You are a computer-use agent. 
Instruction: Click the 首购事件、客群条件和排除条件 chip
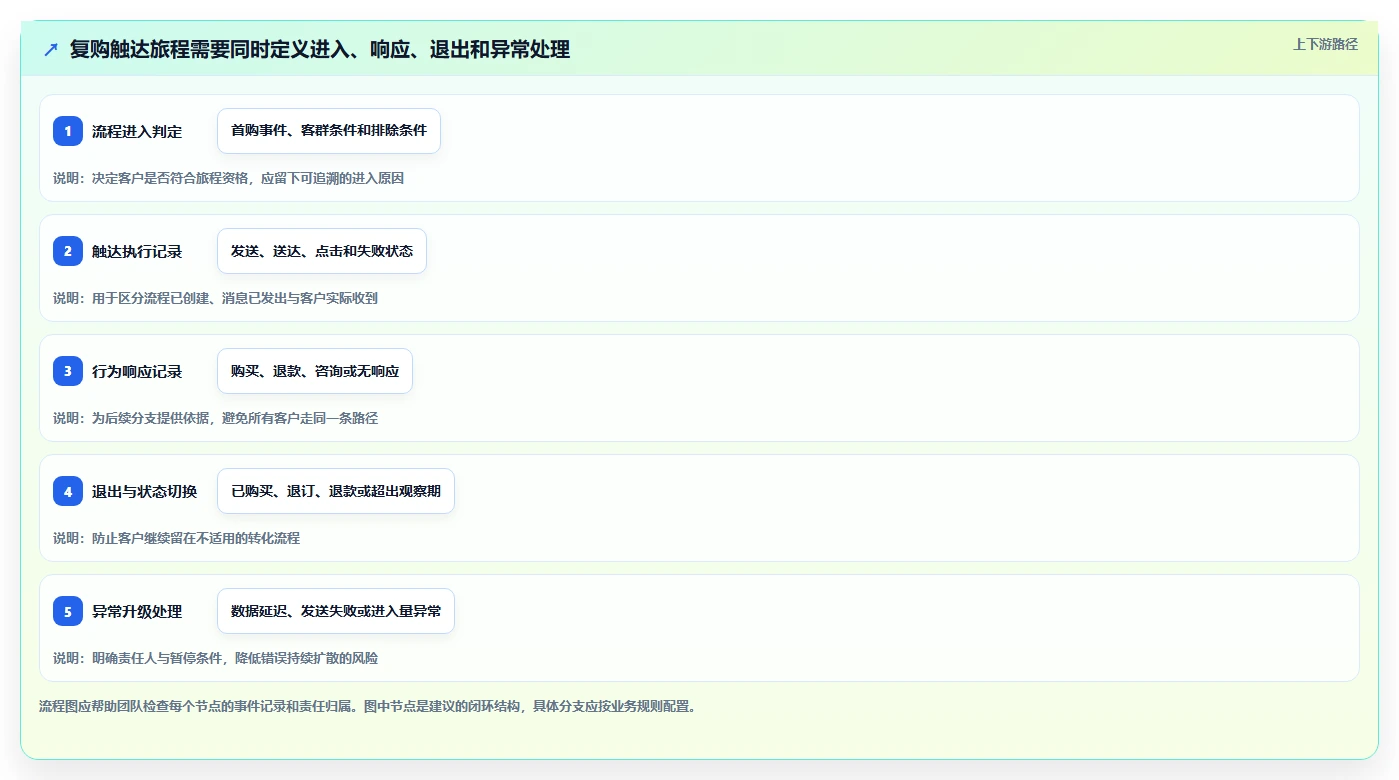click(x=329, y=131)
